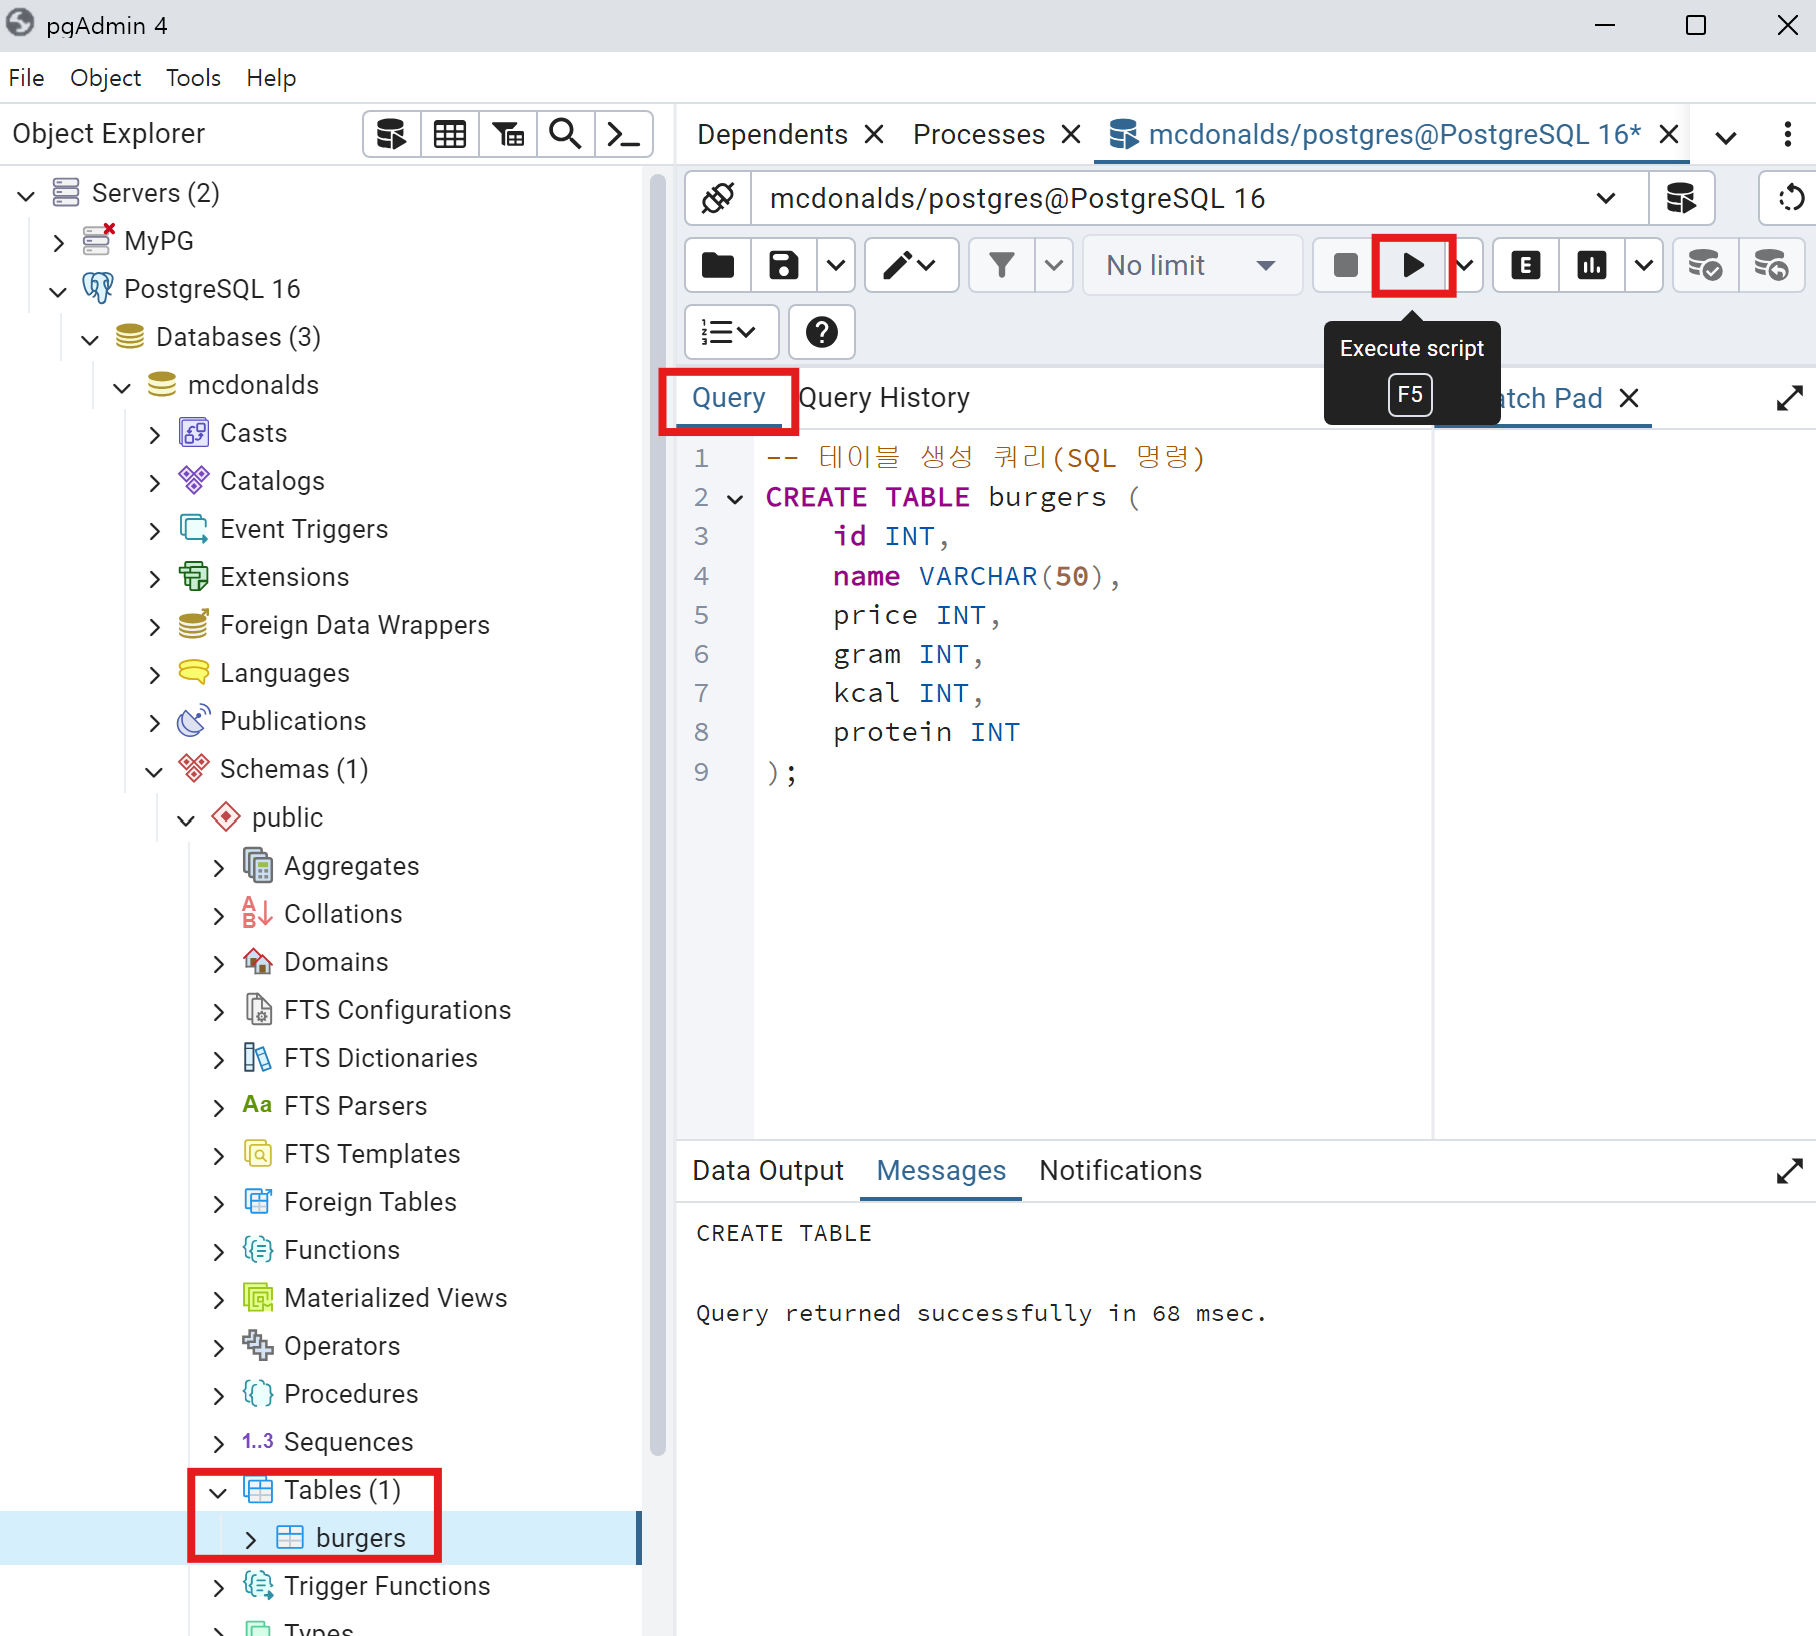Expand the burgers table node

pyautogui.click(x=251, y=1540)
